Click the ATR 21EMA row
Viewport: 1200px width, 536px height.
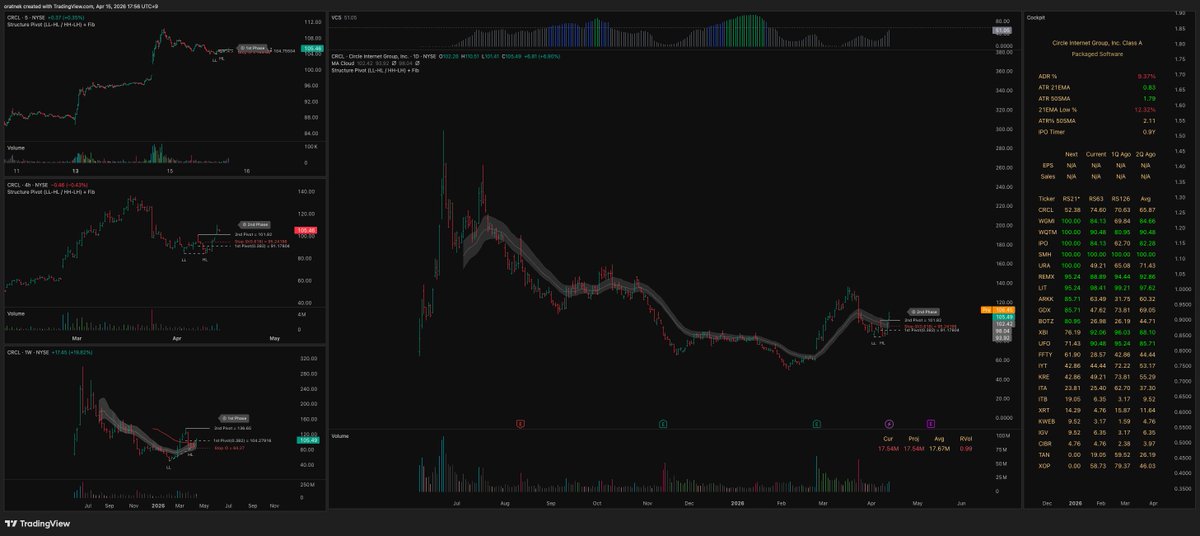(1097, 87)
